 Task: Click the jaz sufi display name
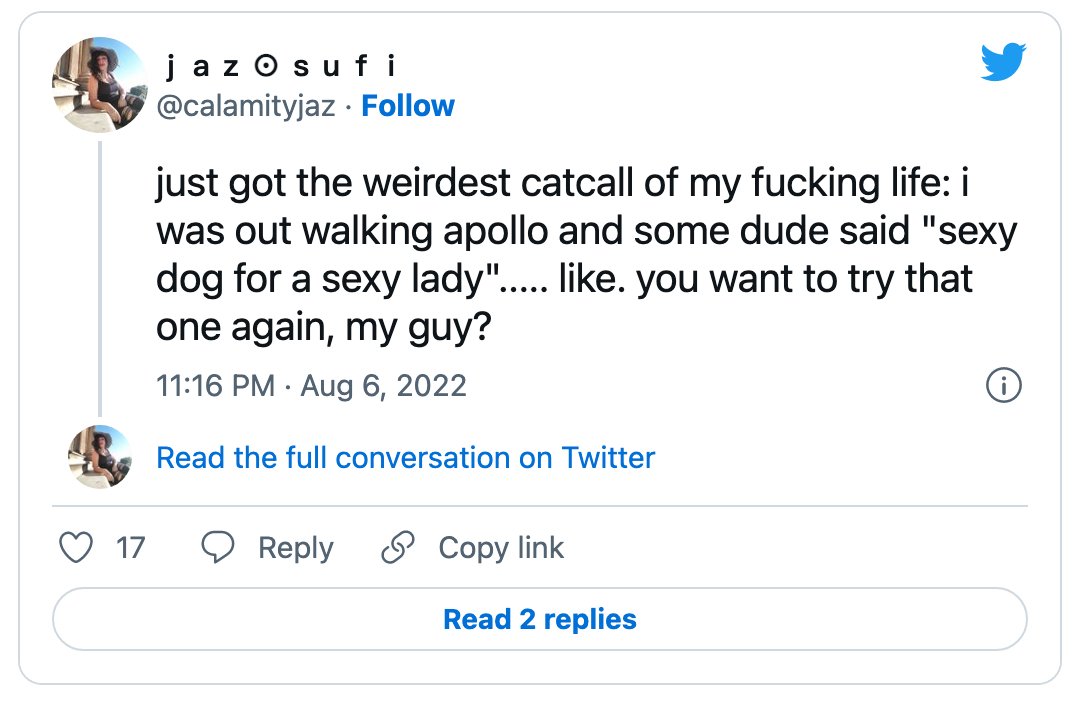[280, 66]
